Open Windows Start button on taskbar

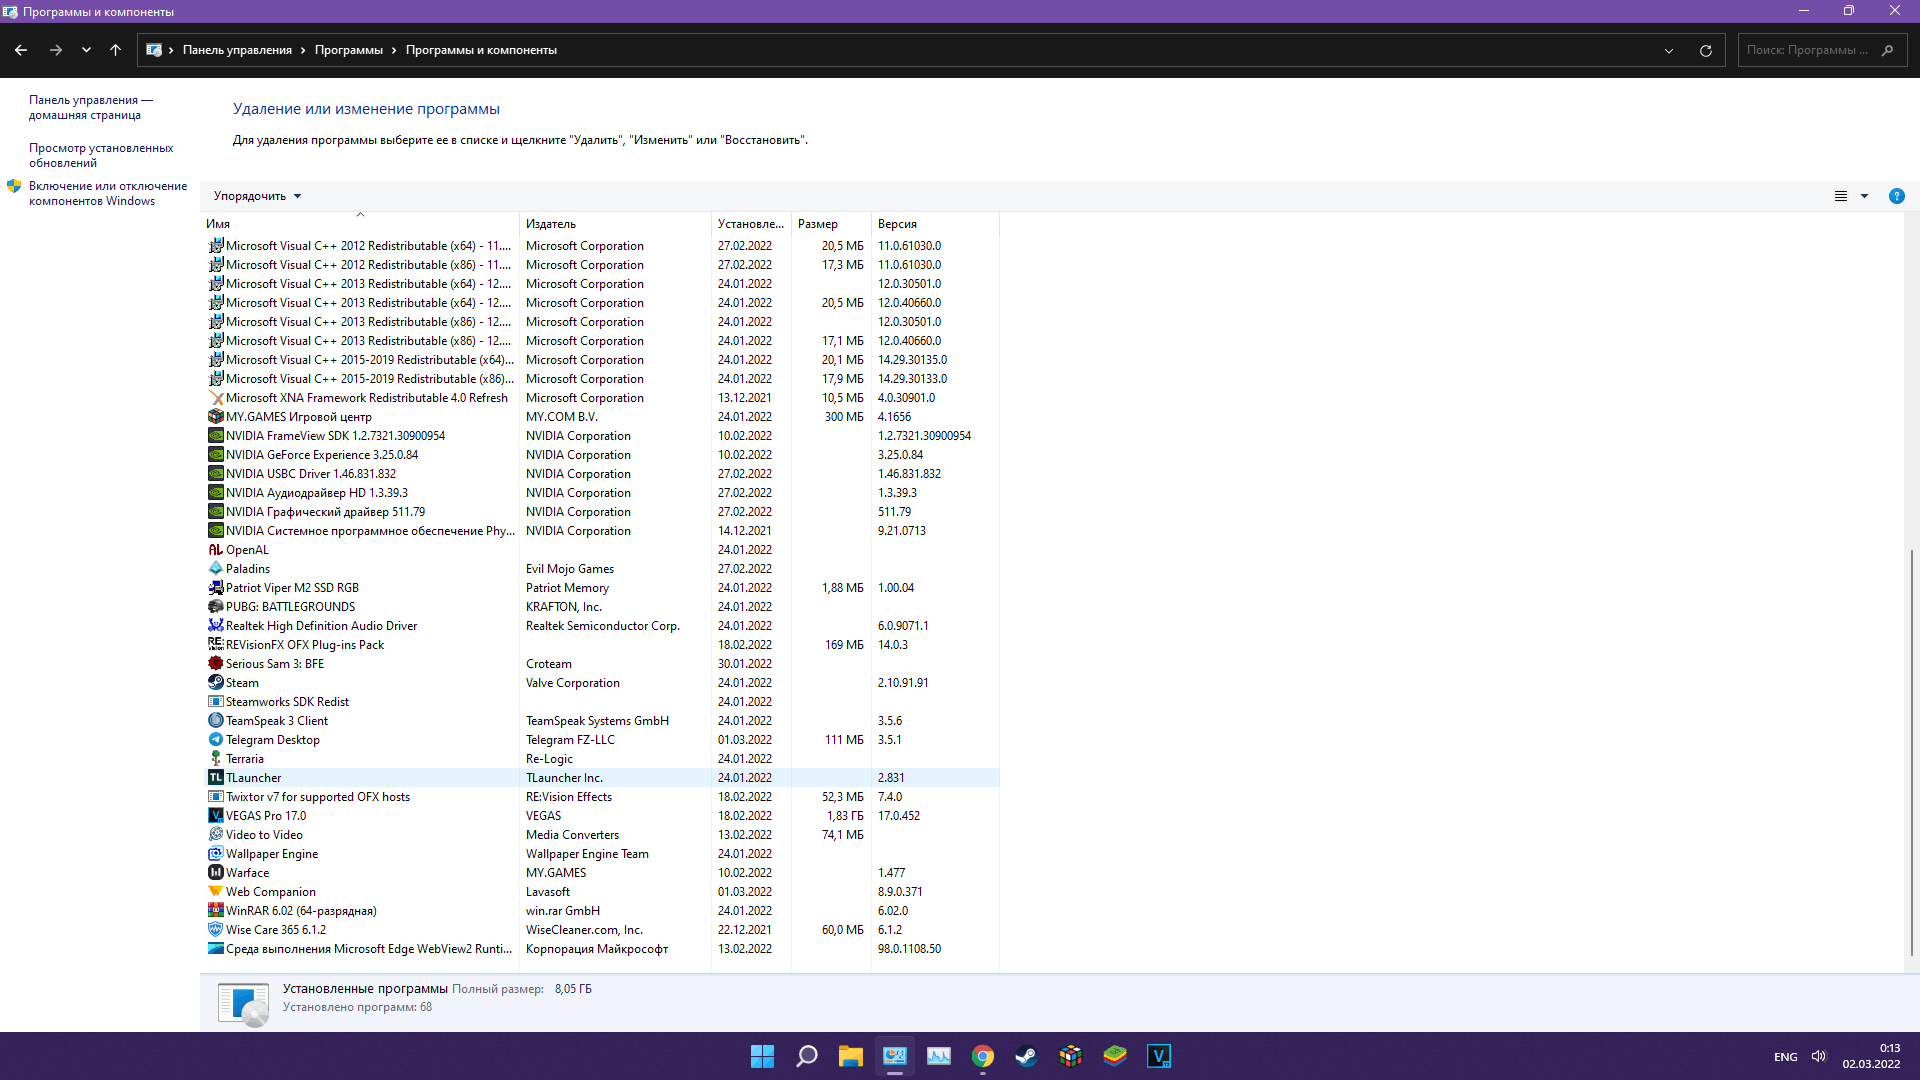[x=762, y=1056]
